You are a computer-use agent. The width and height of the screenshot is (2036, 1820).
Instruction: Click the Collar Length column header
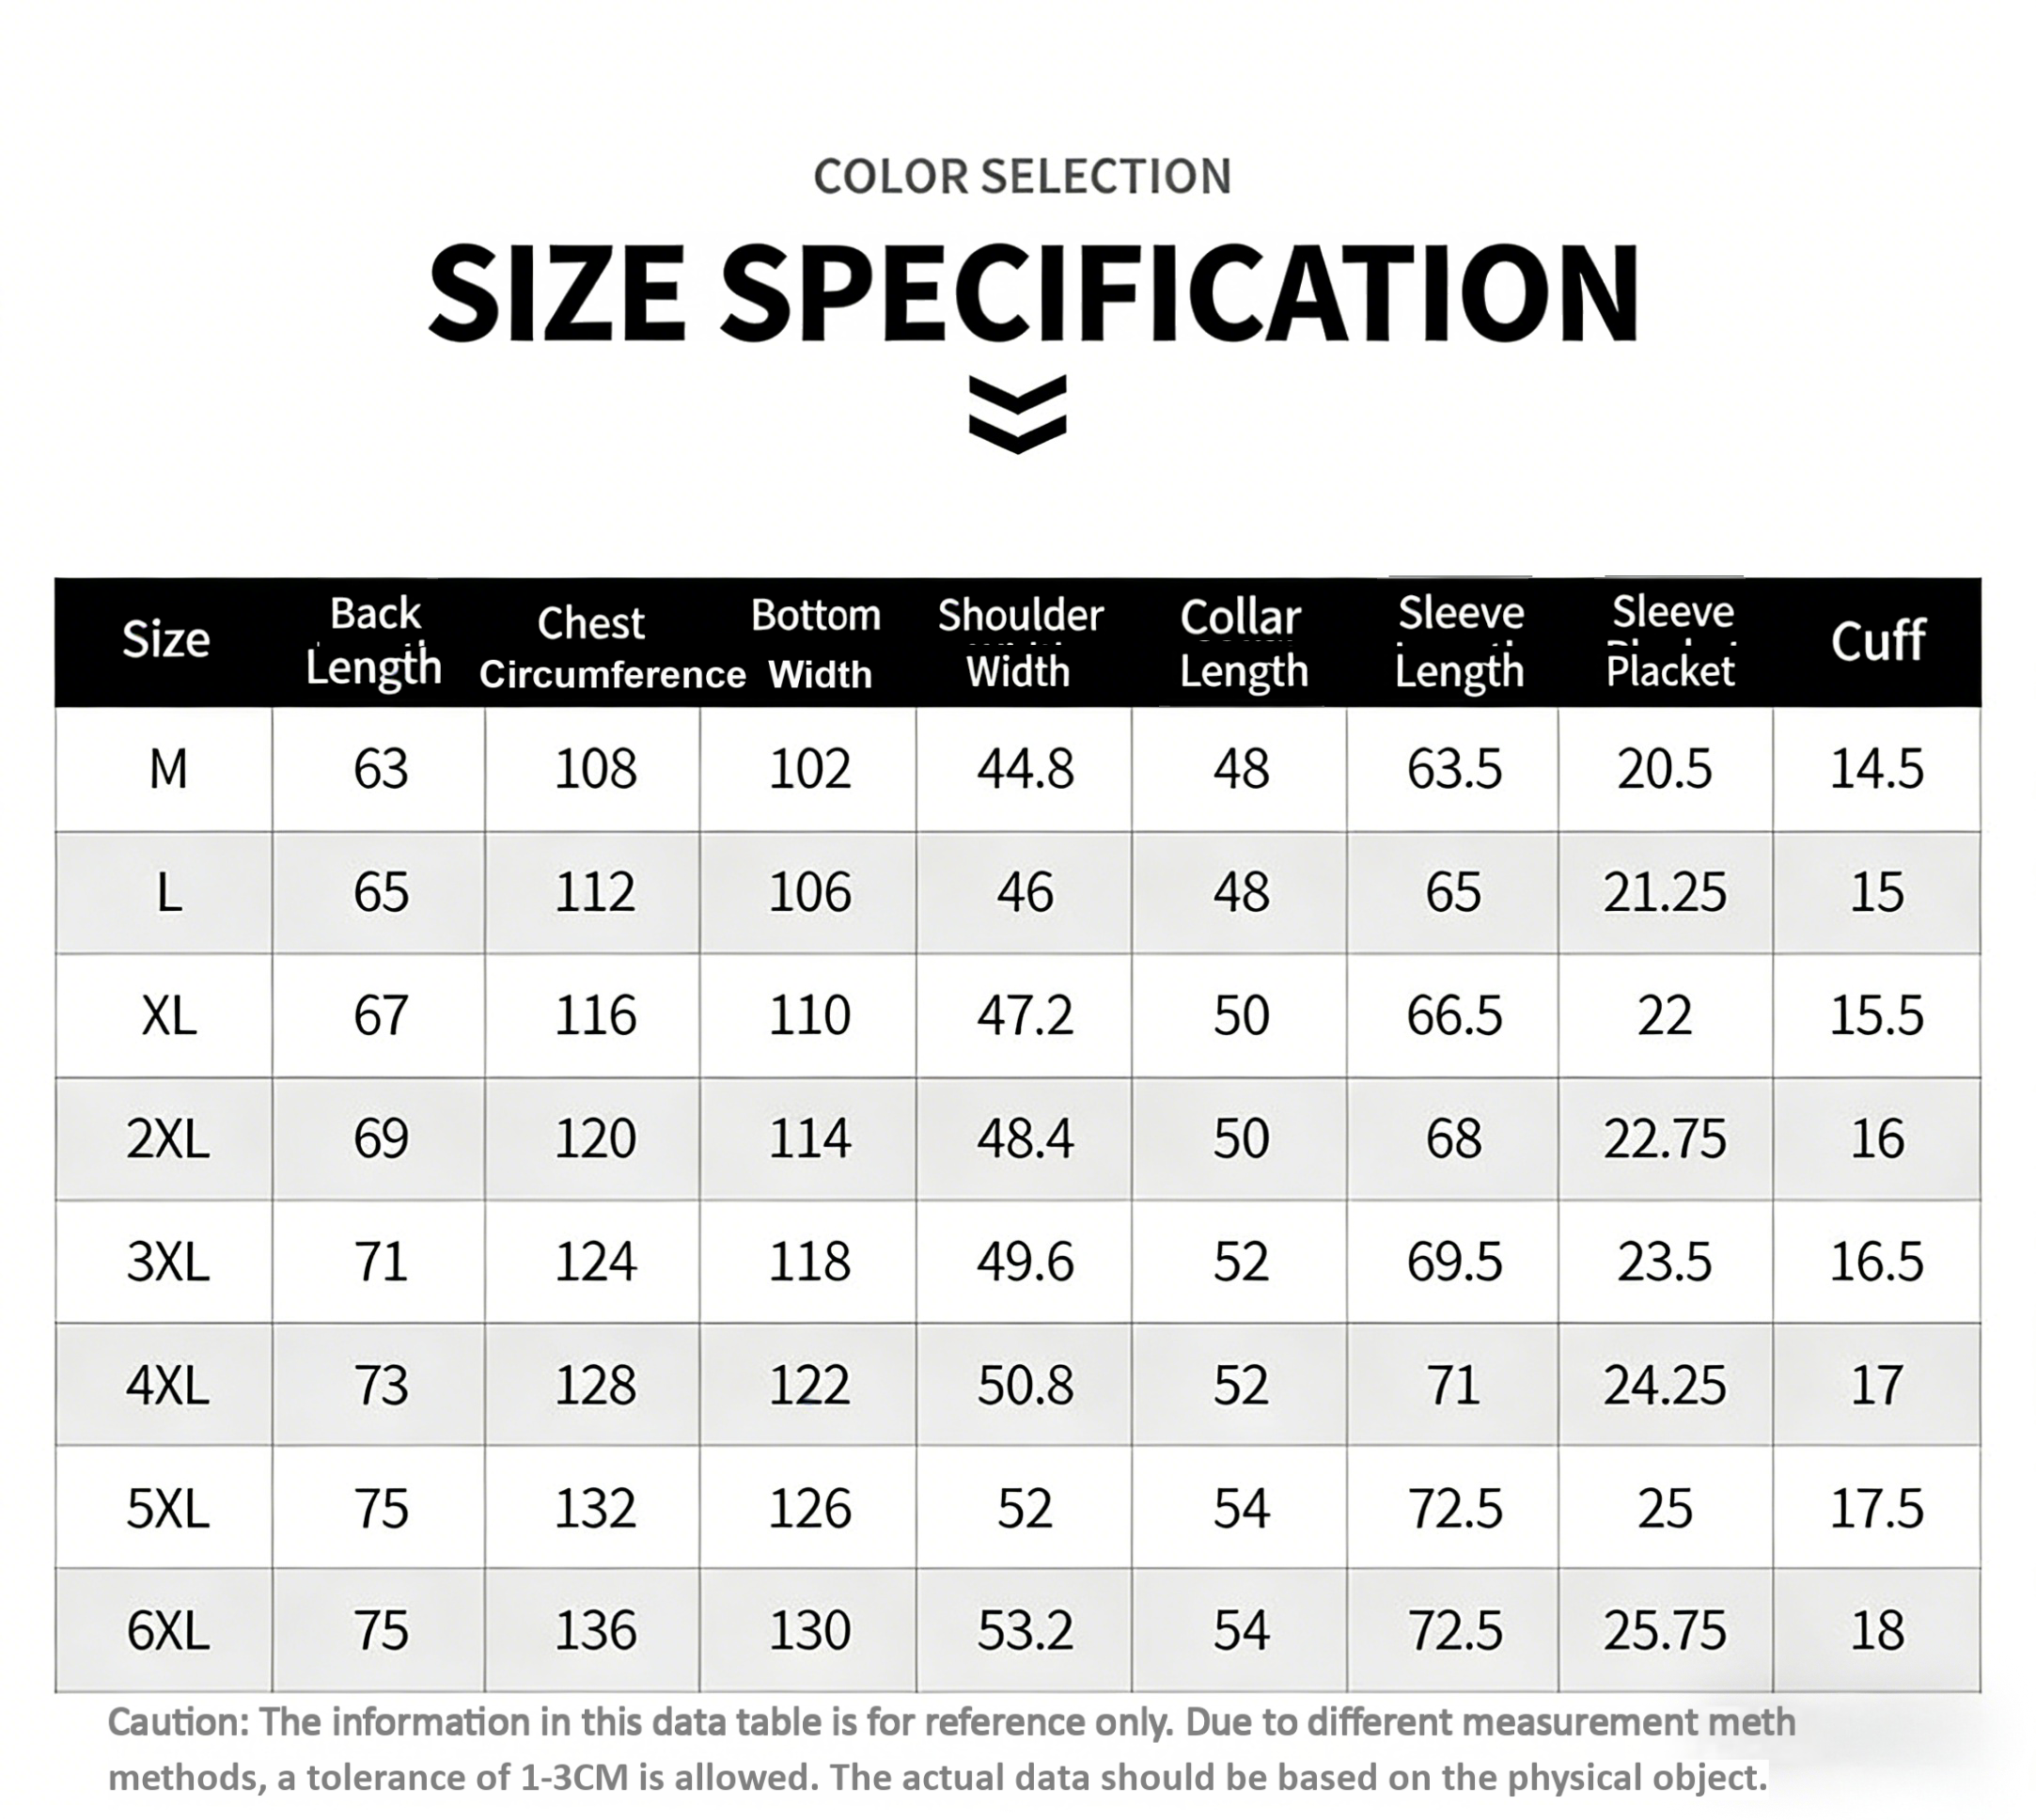click(x=1242, y=643)
